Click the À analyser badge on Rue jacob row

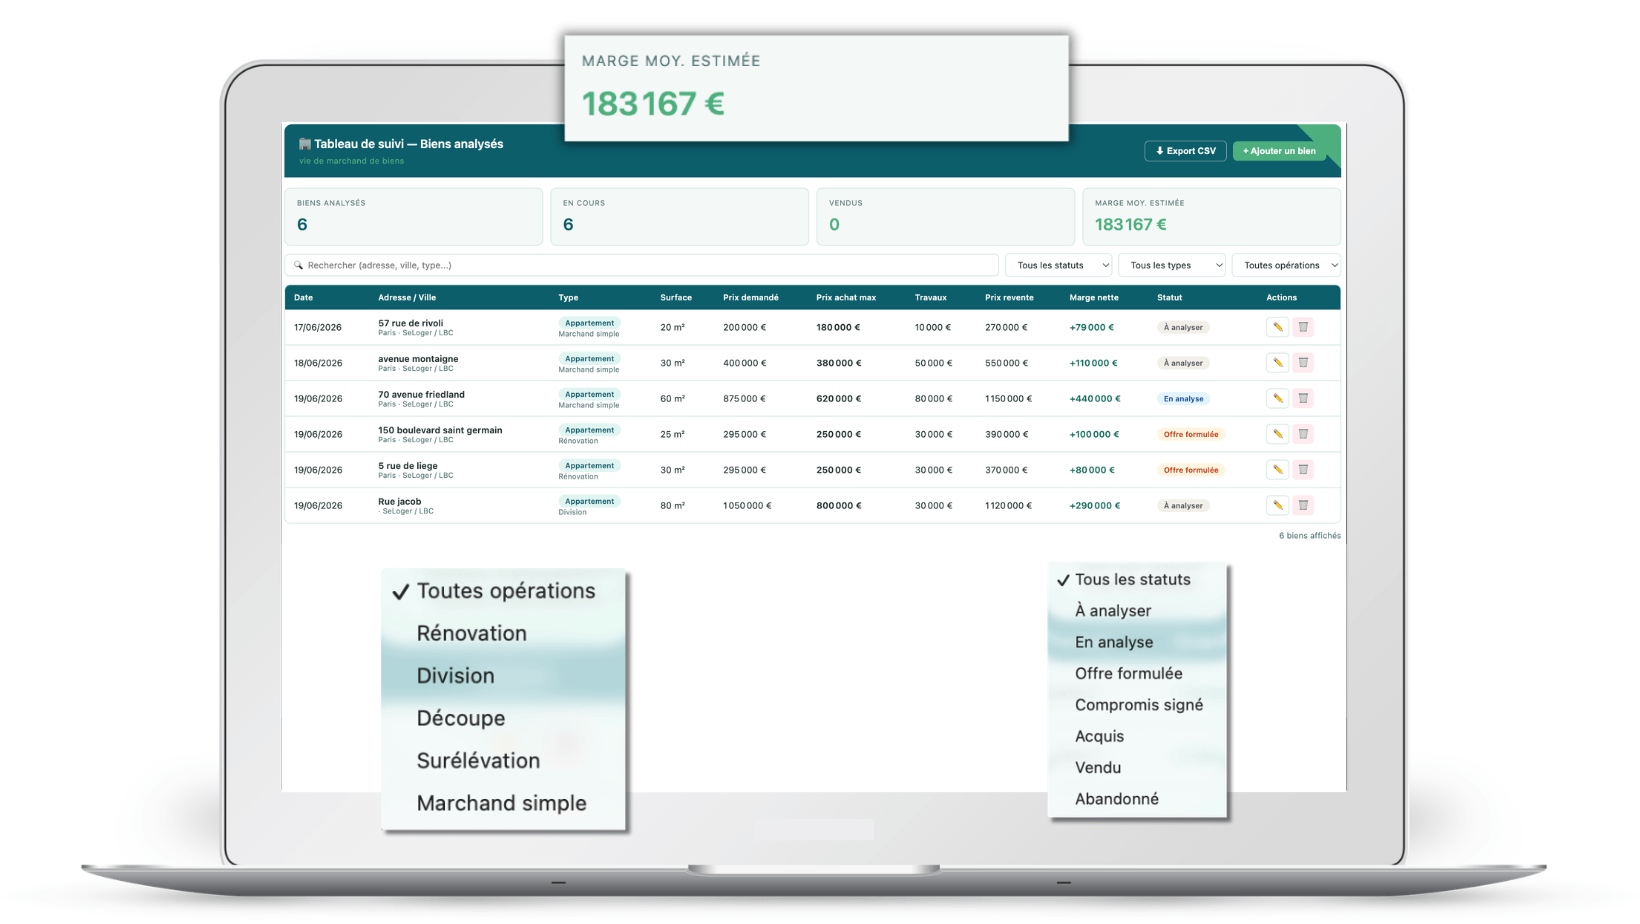click(x=1184, y=506)
